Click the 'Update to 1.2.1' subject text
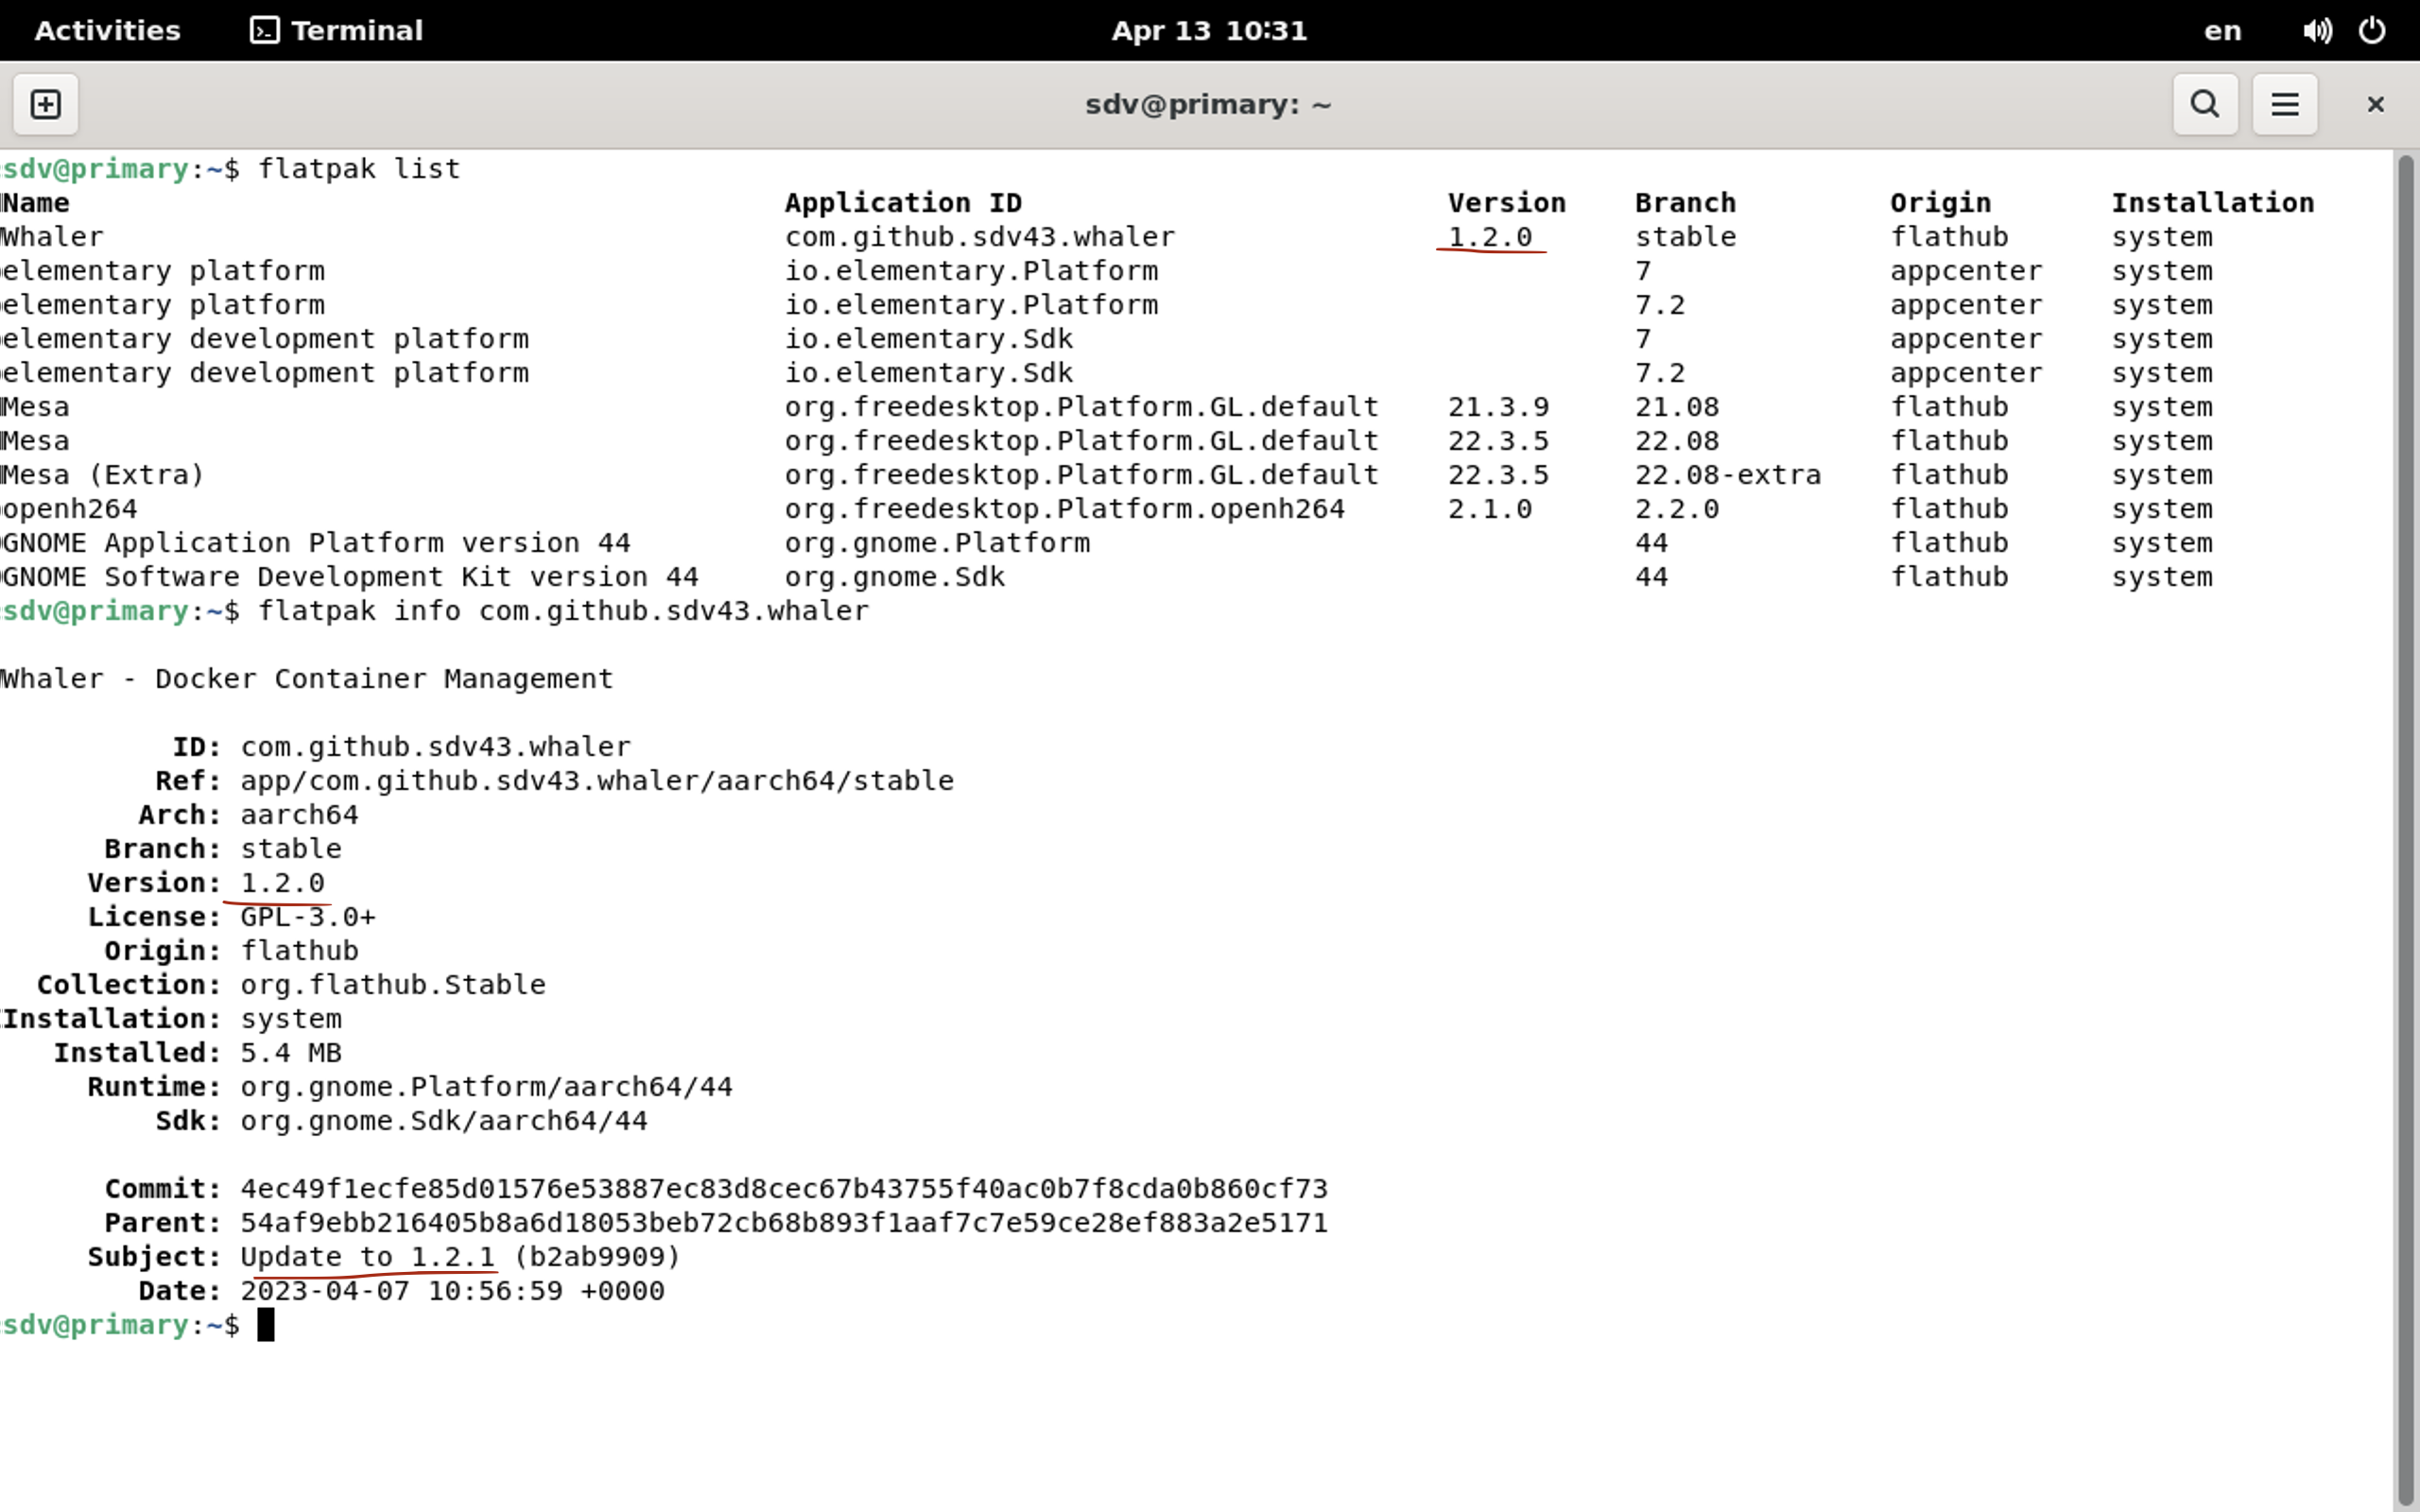Image resolution: width=2420 pixels, height=1512 pixels. pos(367,1257)
